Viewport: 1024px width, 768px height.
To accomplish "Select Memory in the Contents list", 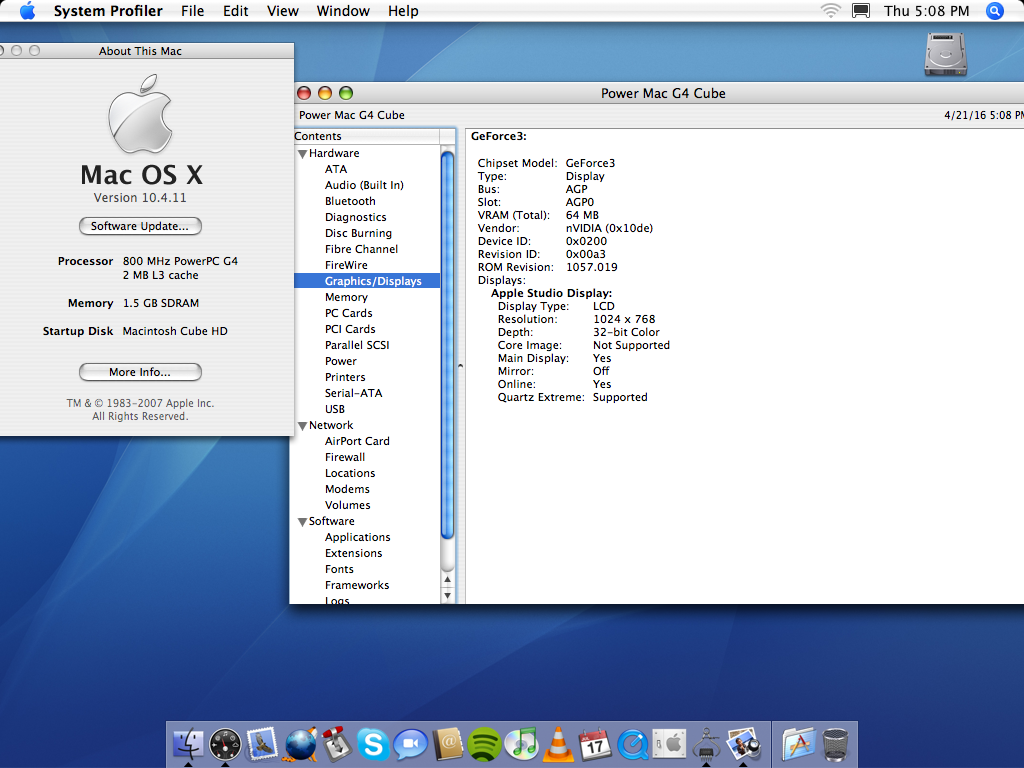I will point(346,297).
